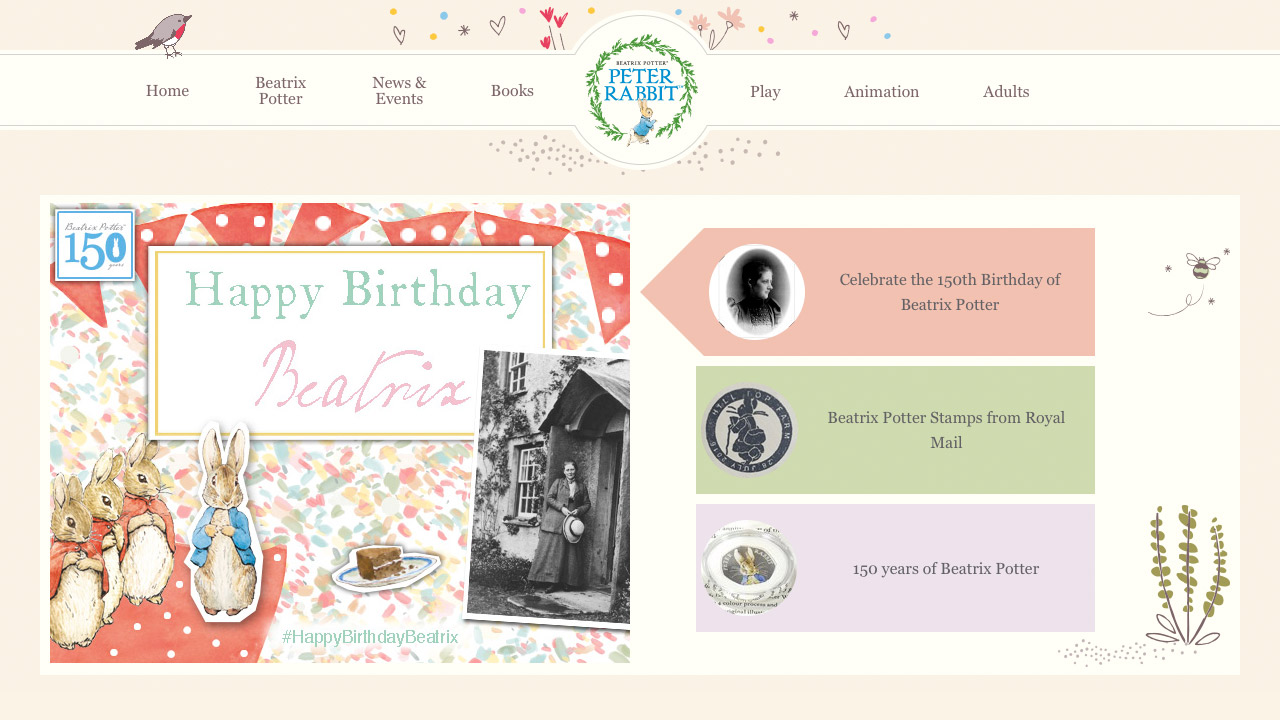Screen dimensions: 1280x720
Task: Open the Beatrix Potter menu item
Action: (281, 91)
